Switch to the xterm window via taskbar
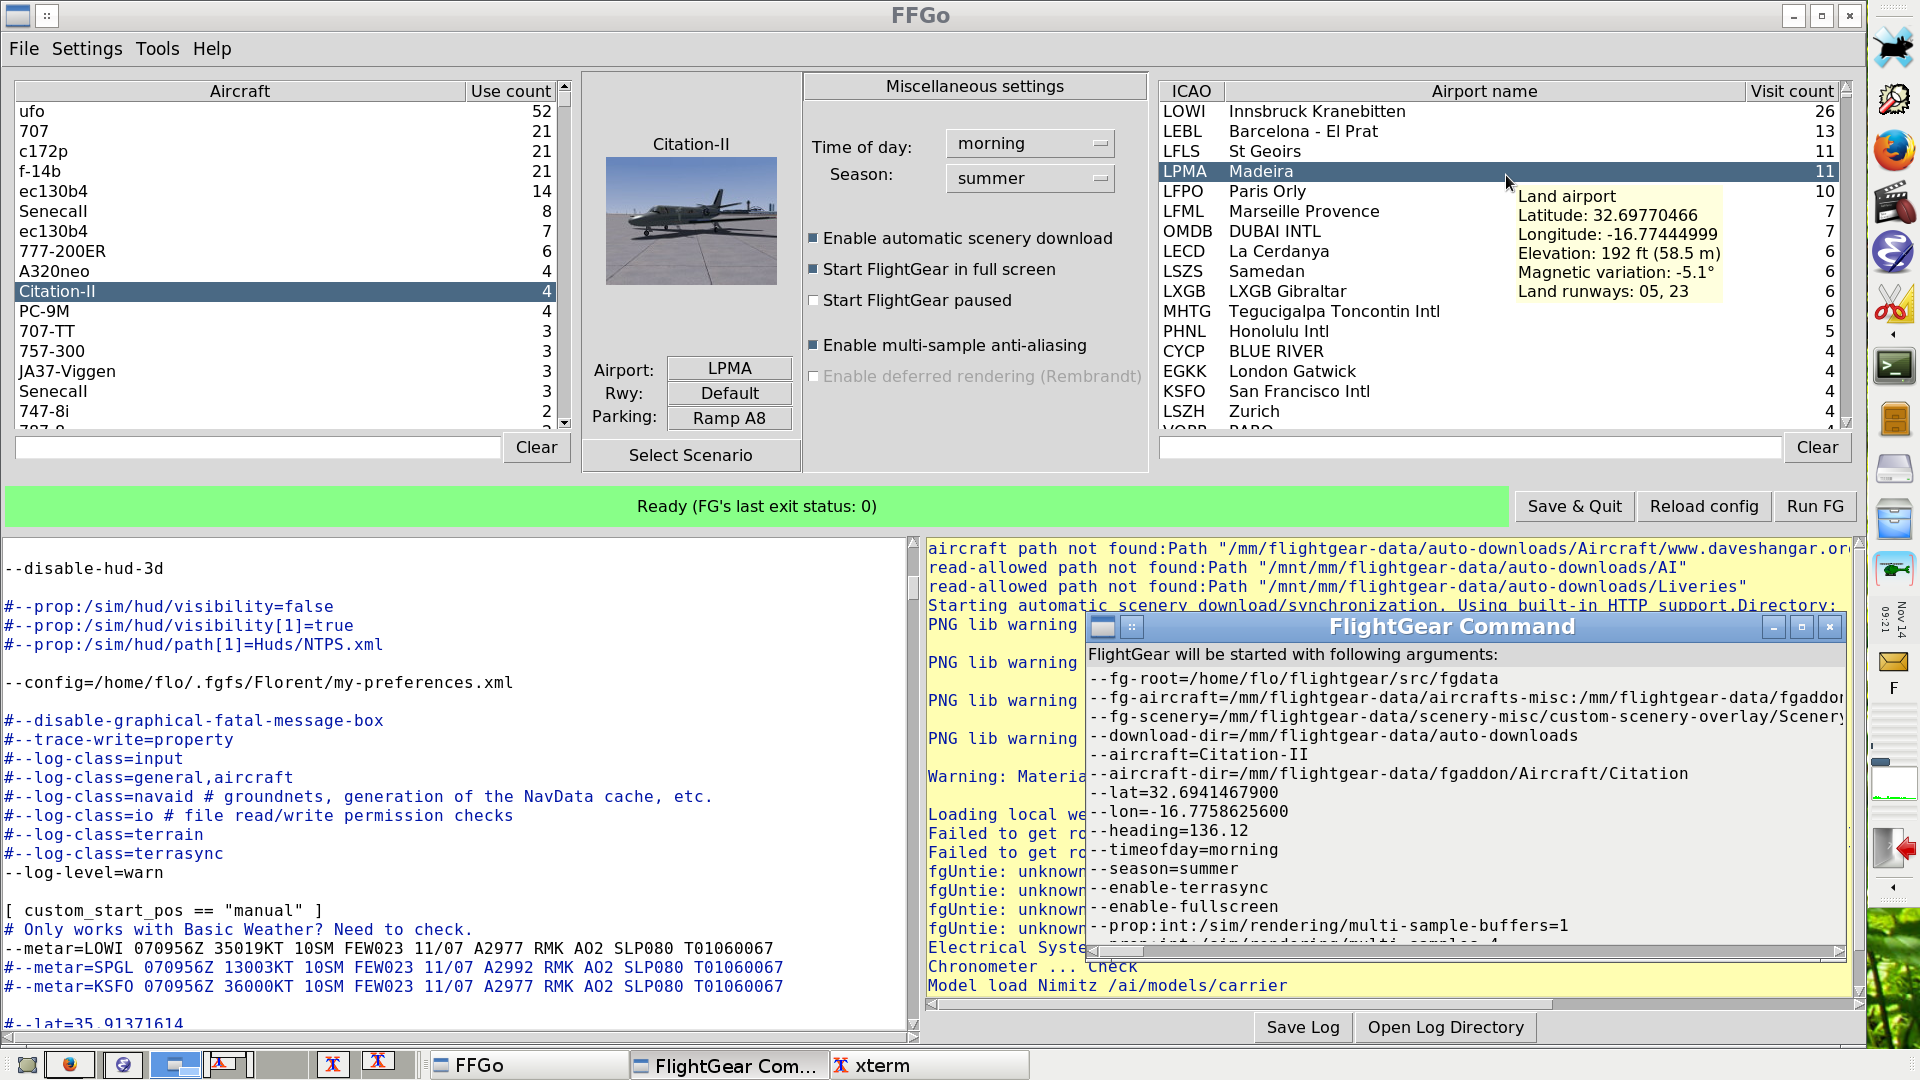1920x1080 pixels. [929, 1065]
